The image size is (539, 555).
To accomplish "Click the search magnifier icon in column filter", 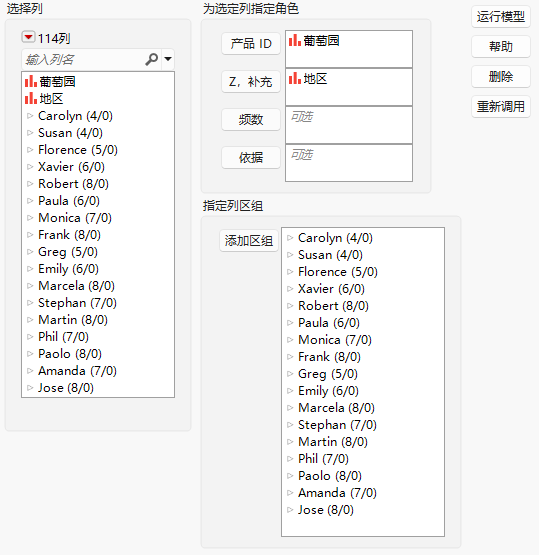I will [x=151, y=59].
